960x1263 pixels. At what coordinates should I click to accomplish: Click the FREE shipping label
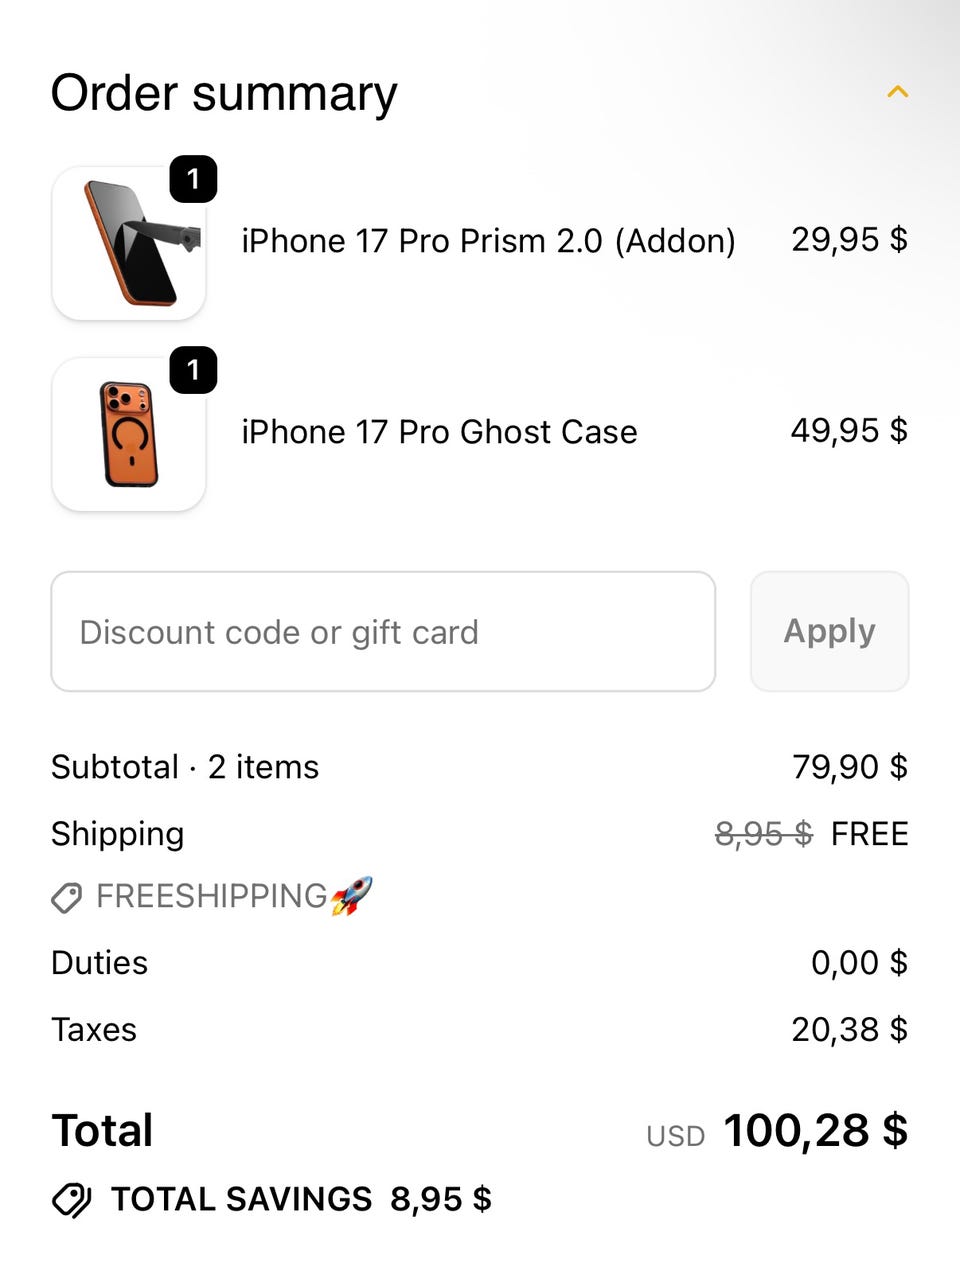pos(869,834)
